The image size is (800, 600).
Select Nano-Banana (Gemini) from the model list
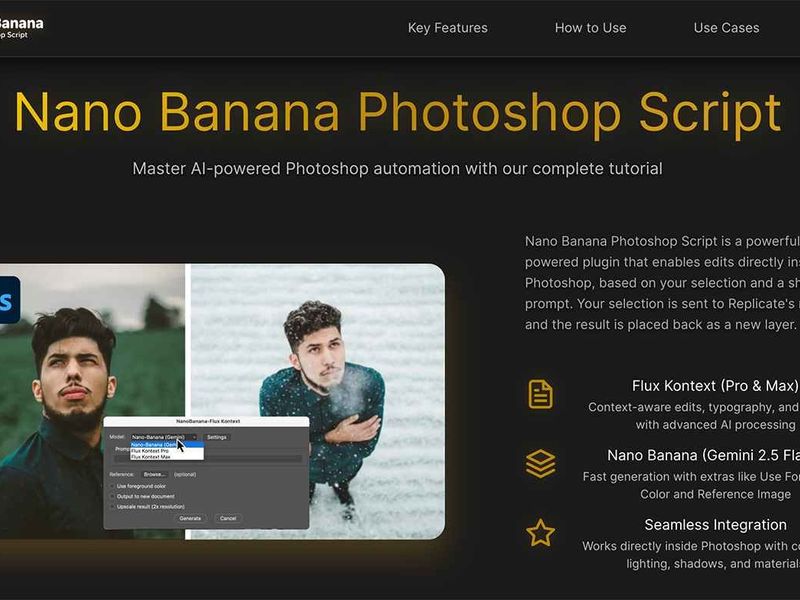click(167, 444)
